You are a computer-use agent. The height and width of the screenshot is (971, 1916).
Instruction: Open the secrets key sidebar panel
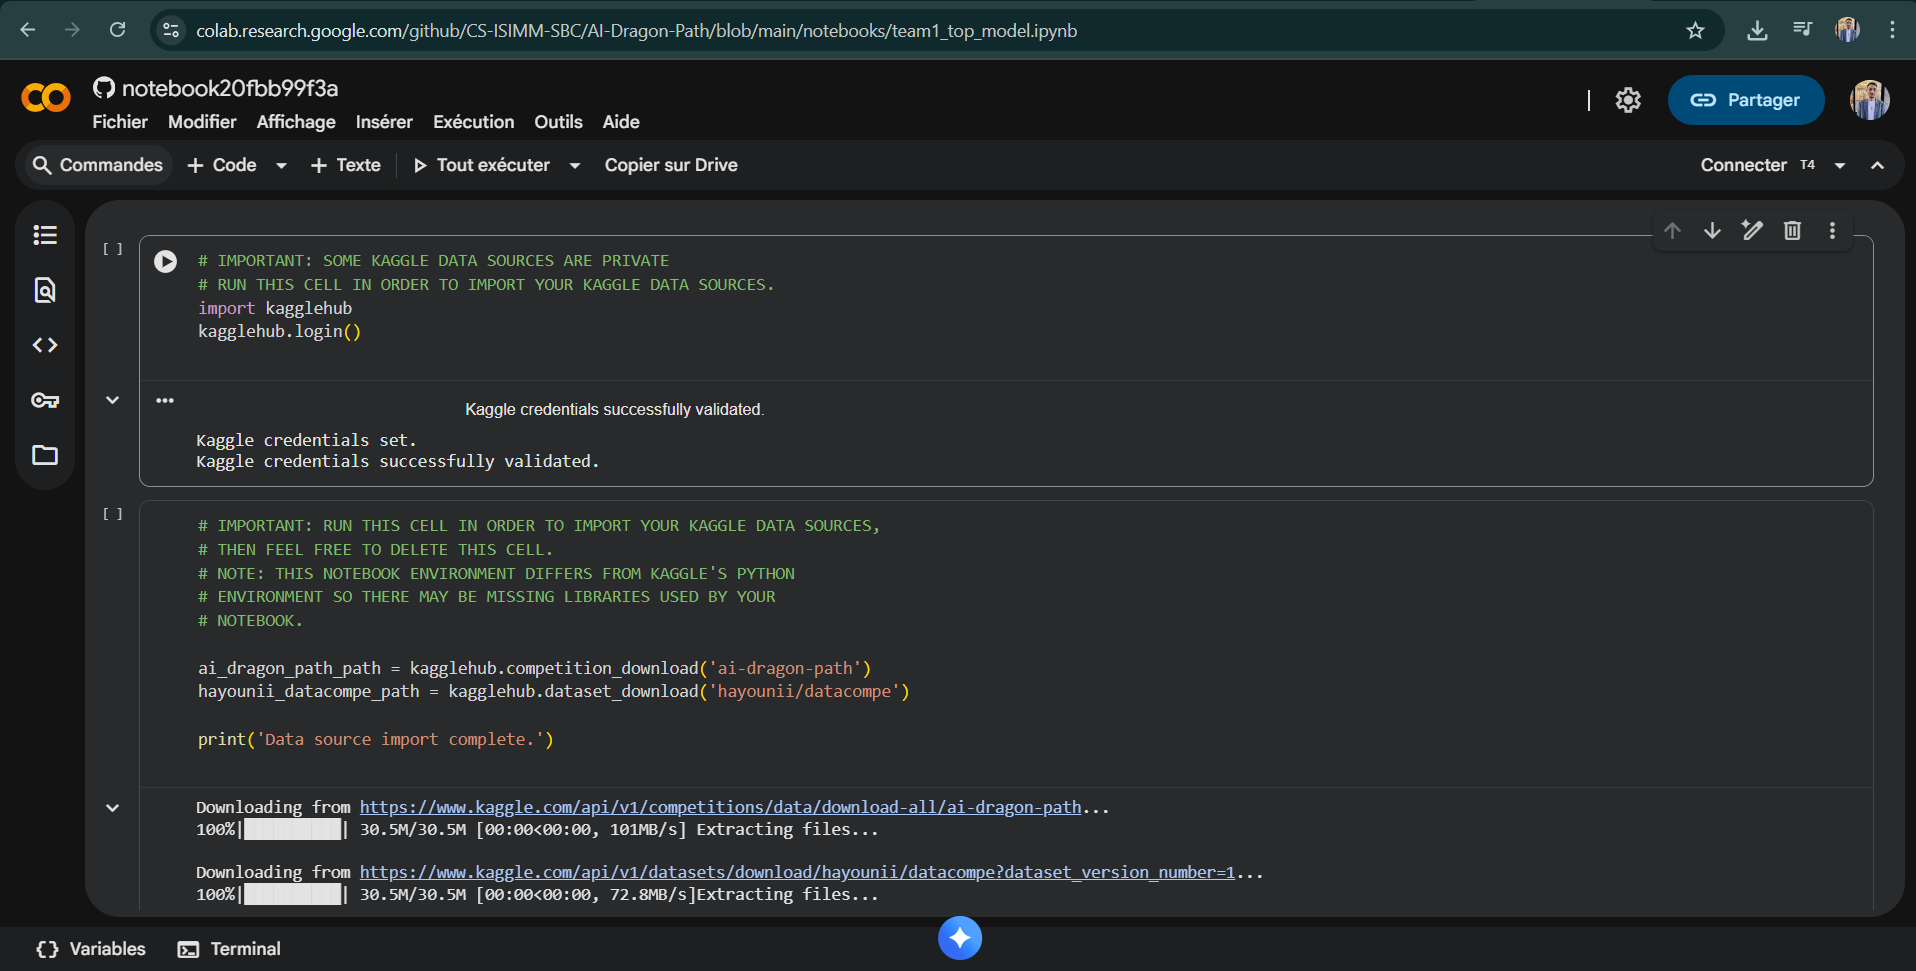[45, 400]
